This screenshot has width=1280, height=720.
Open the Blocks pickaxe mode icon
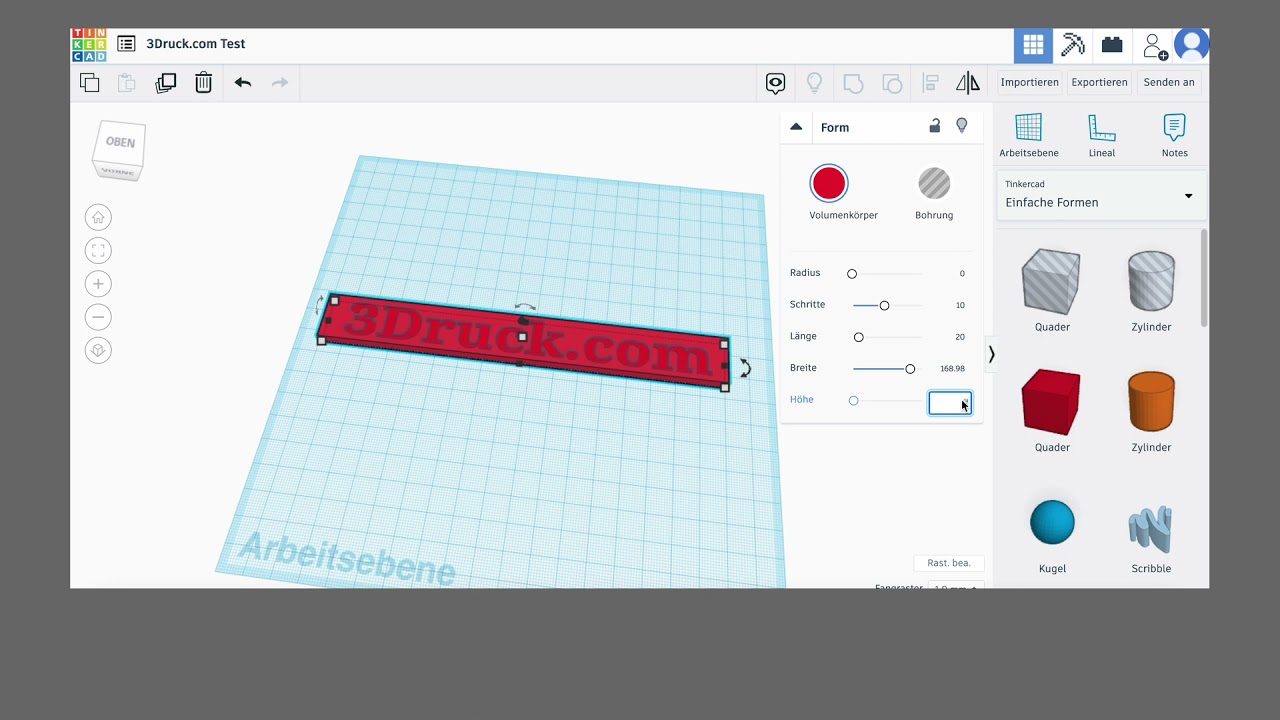click(1072, 45)
